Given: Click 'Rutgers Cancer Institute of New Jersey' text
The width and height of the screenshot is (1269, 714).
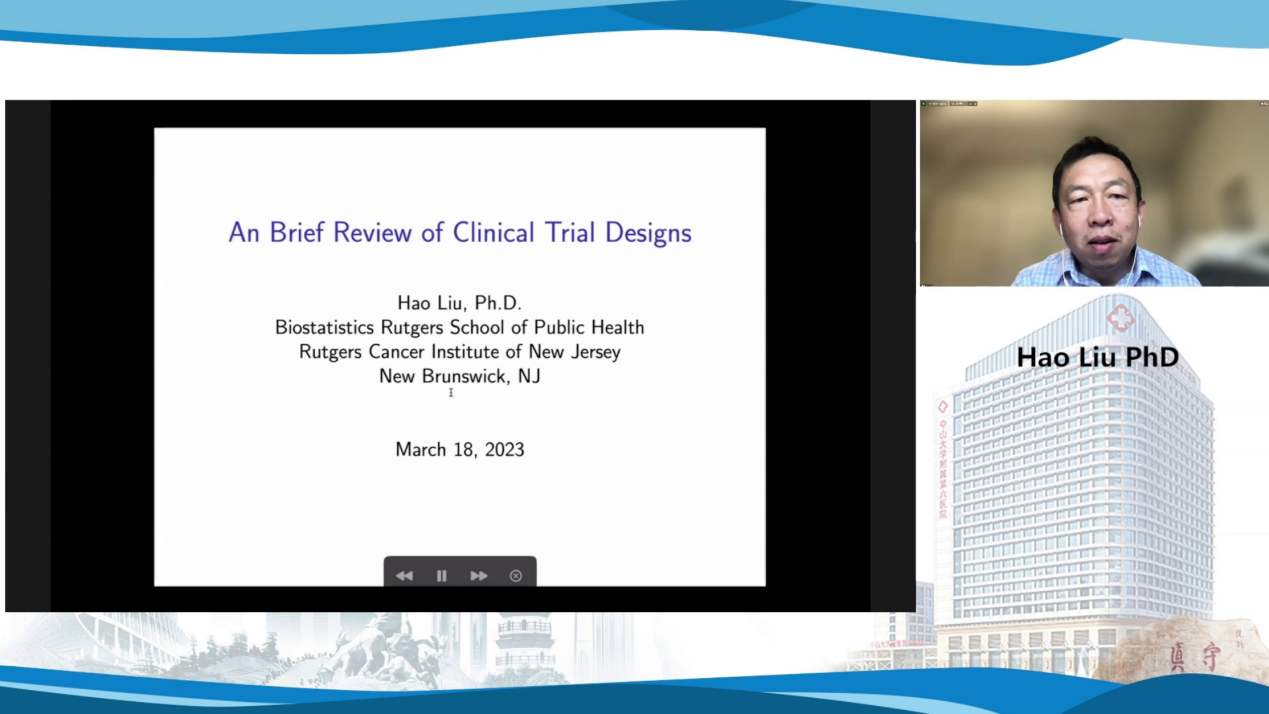Looking at the screenshot, I should click(460, 352).
